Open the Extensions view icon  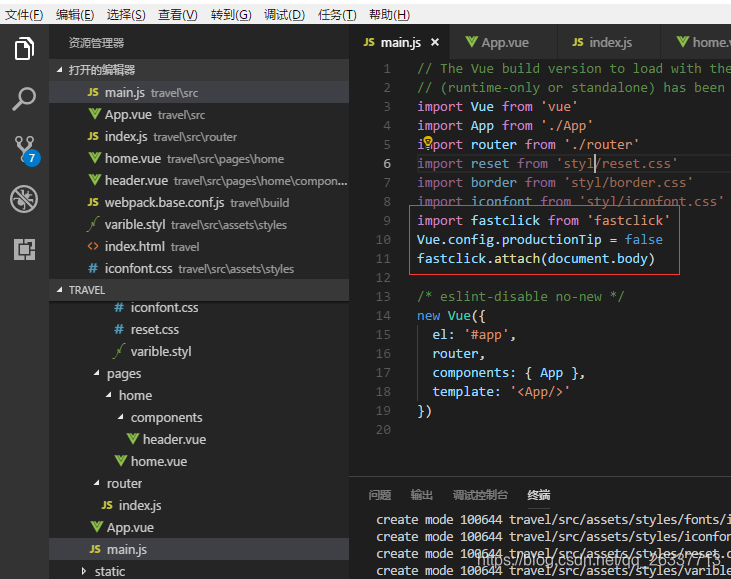pyautogui.click(x=24, y=249)
